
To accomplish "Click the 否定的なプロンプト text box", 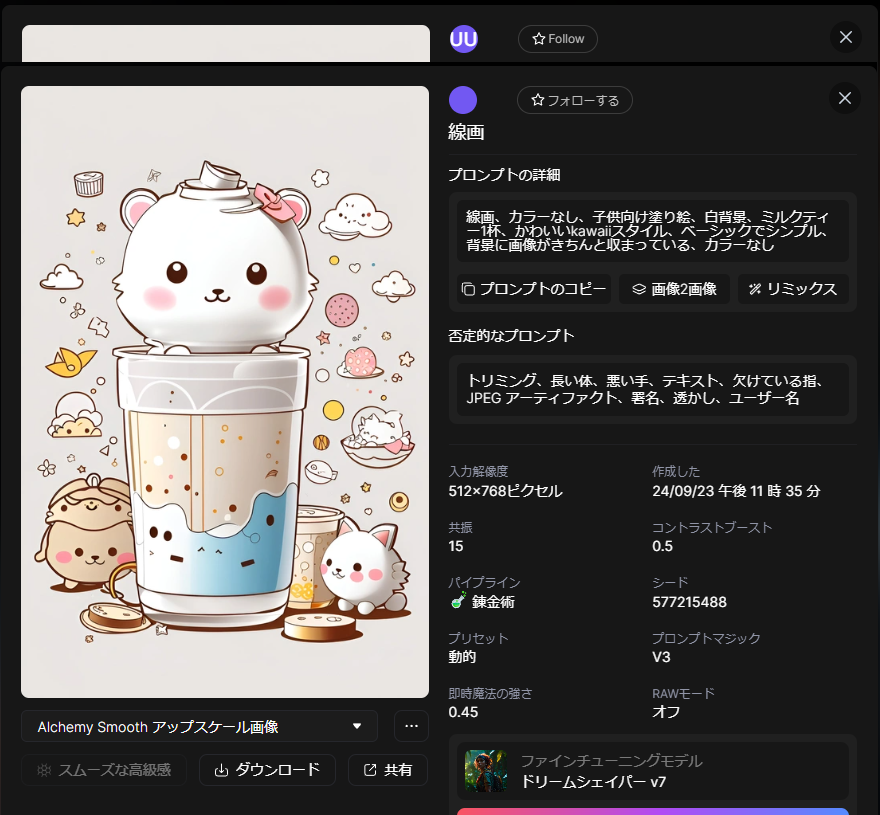I will click(652, 389).
